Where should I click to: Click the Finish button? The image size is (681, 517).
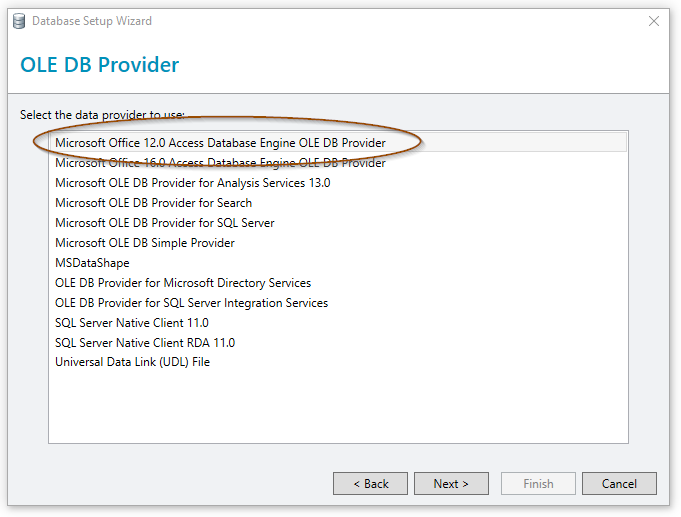pos(538,484)
